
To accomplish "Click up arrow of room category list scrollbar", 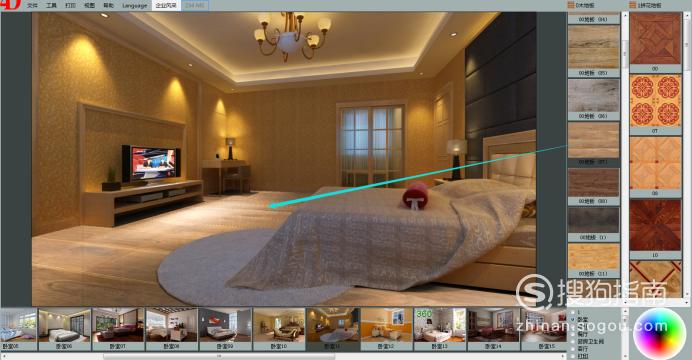I will coord(625,311).
